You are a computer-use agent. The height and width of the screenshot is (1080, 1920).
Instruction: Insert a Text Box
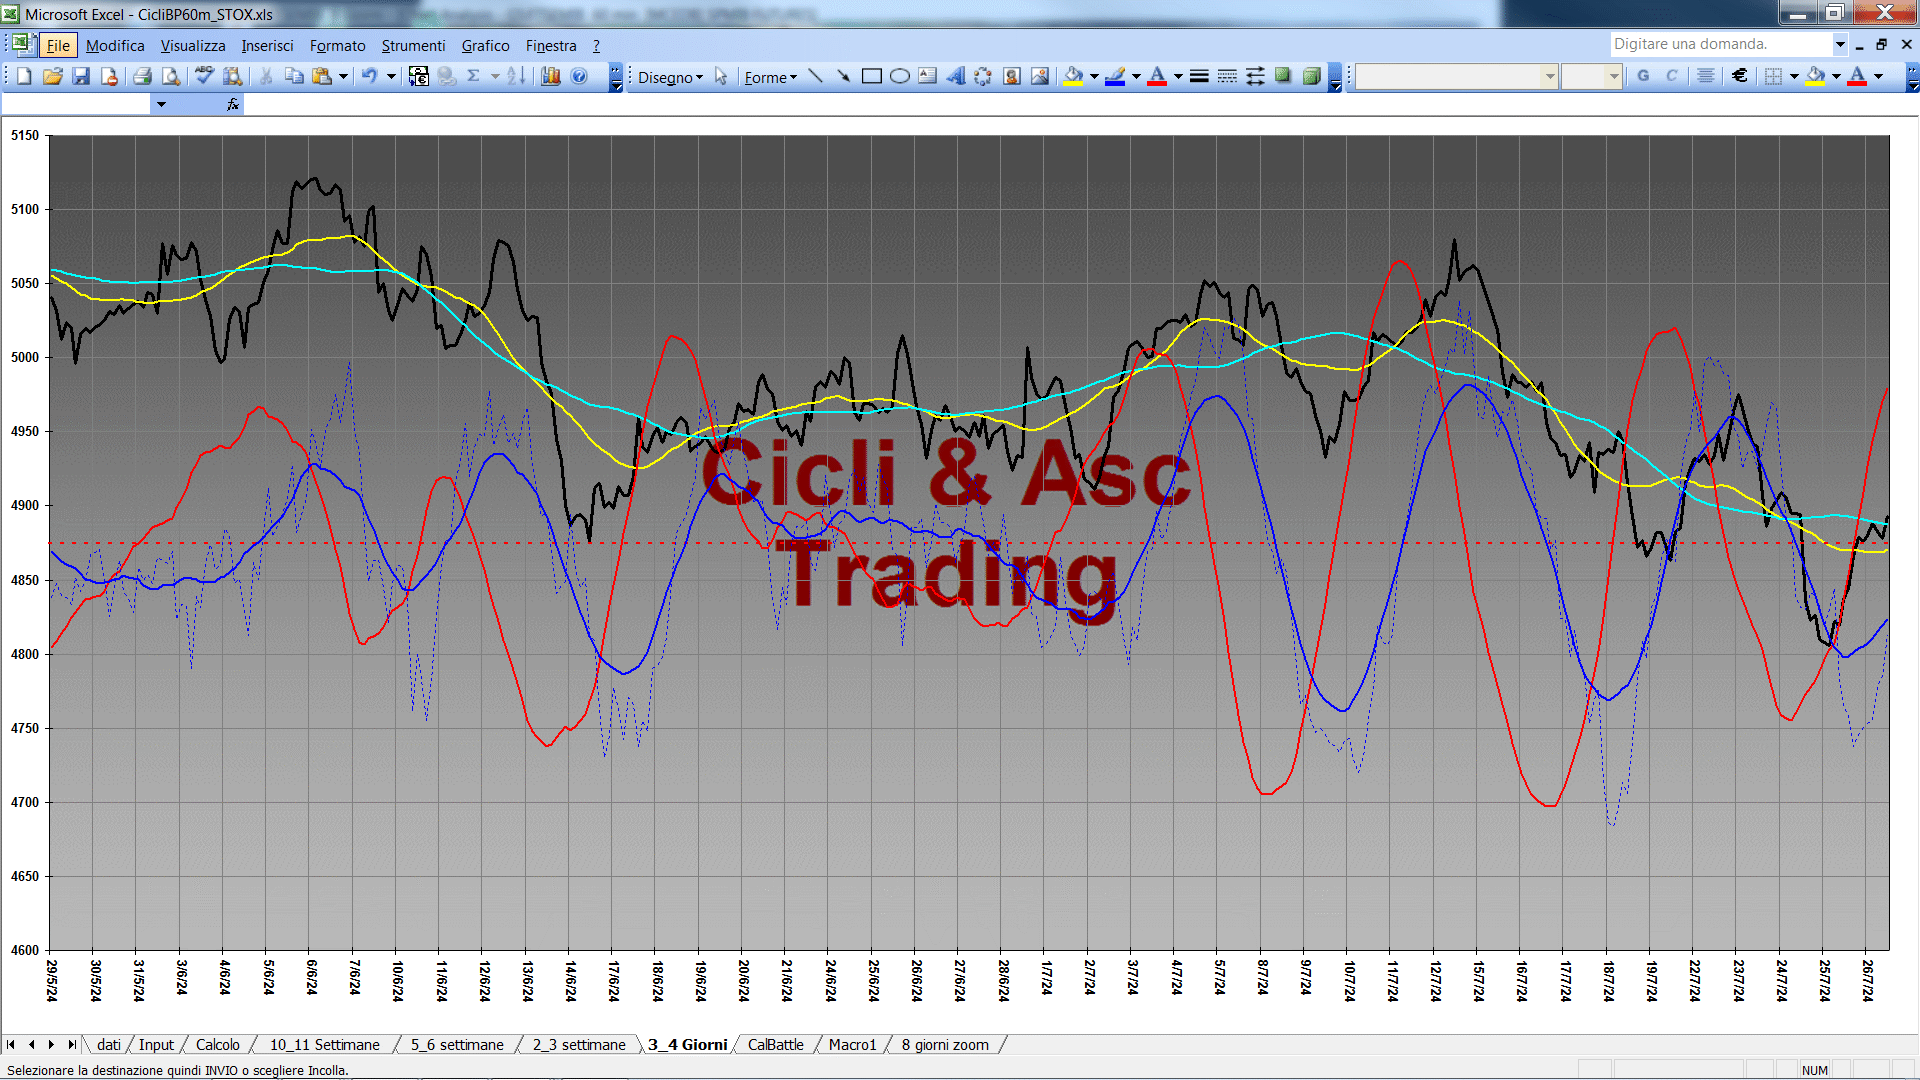pyautogui.click(x=928, y=77)
